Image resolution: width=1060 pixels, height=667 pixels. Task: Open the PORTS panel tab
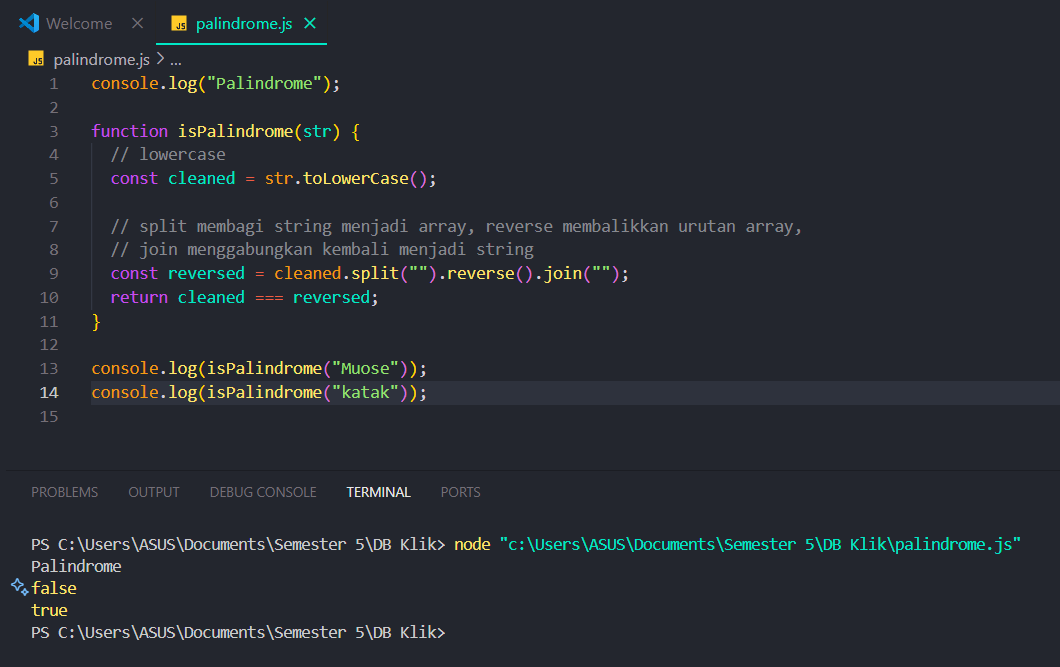pyautogui.click(x=460, y=492)
